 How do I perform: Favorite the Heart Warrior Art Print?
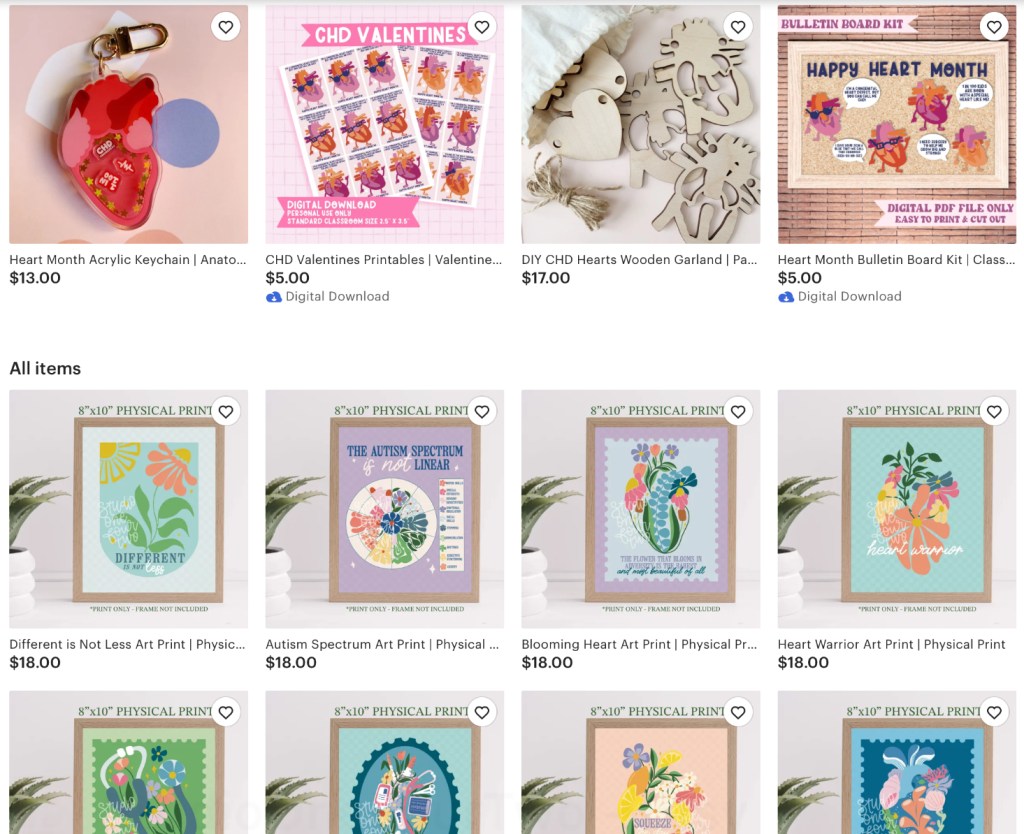click(x=994, y=411)
